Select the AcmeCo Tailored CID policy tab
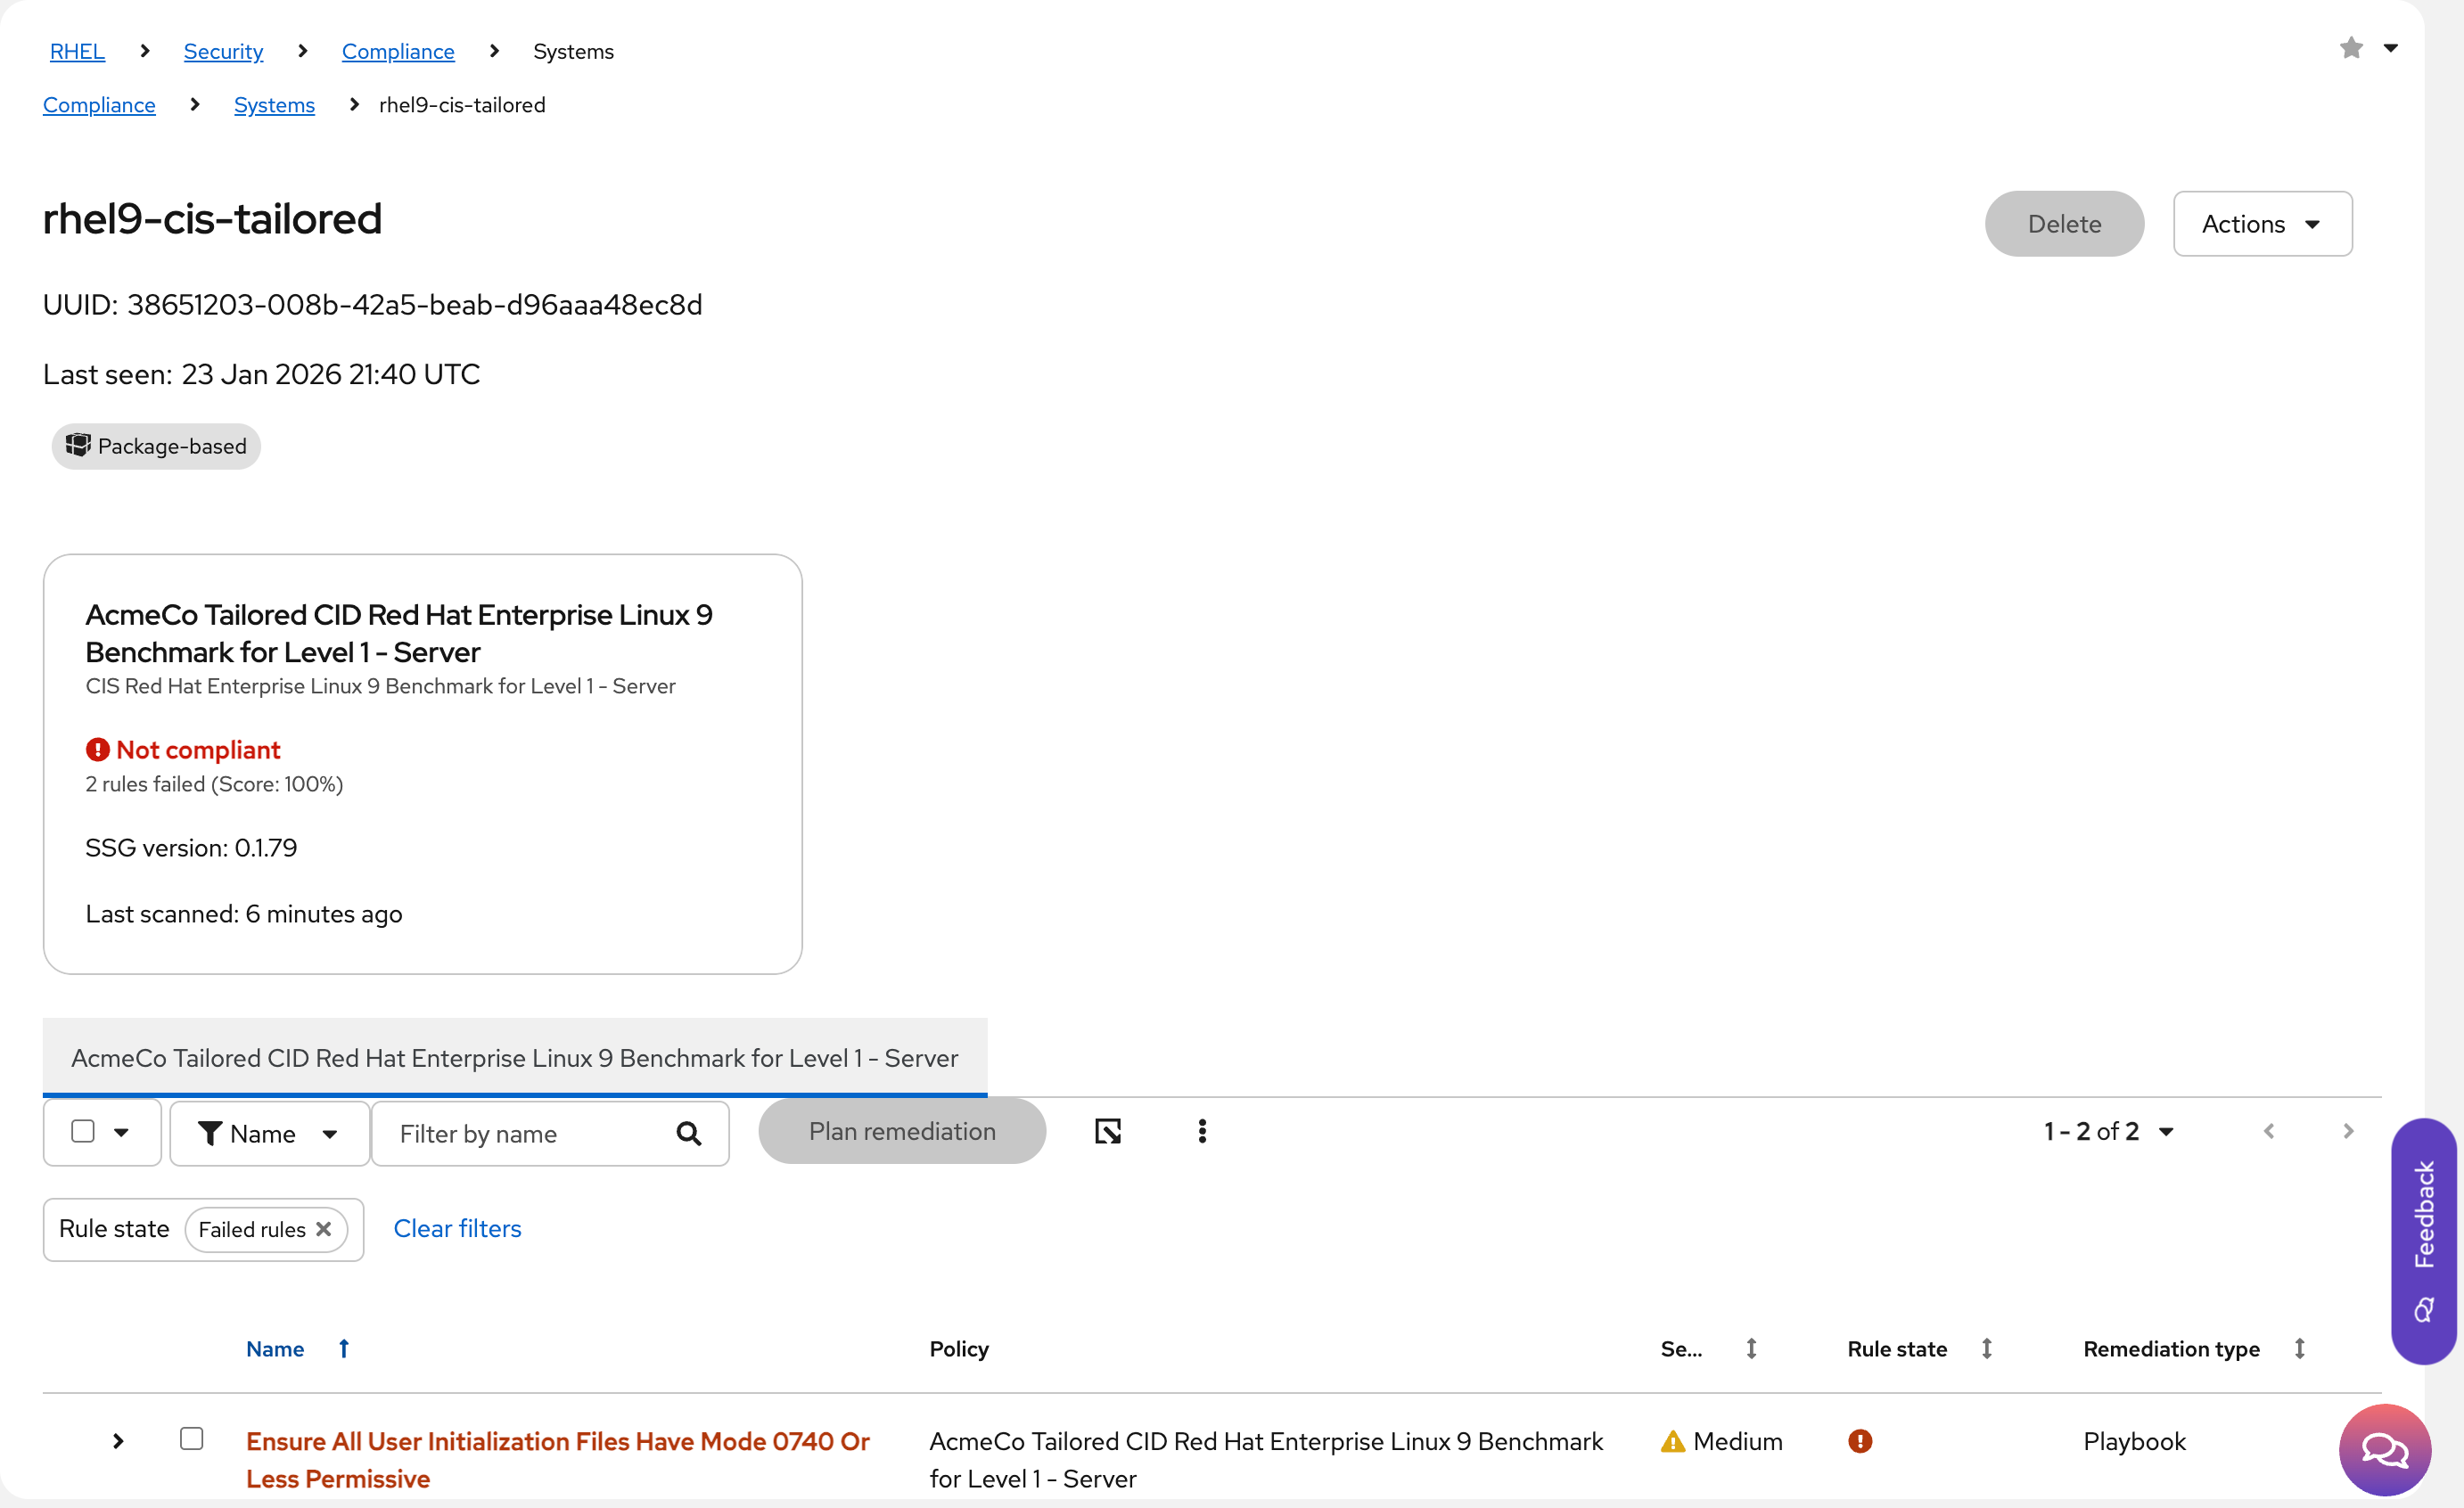The height and width of the screenshot is (1508, 2464). (514, 1057)
